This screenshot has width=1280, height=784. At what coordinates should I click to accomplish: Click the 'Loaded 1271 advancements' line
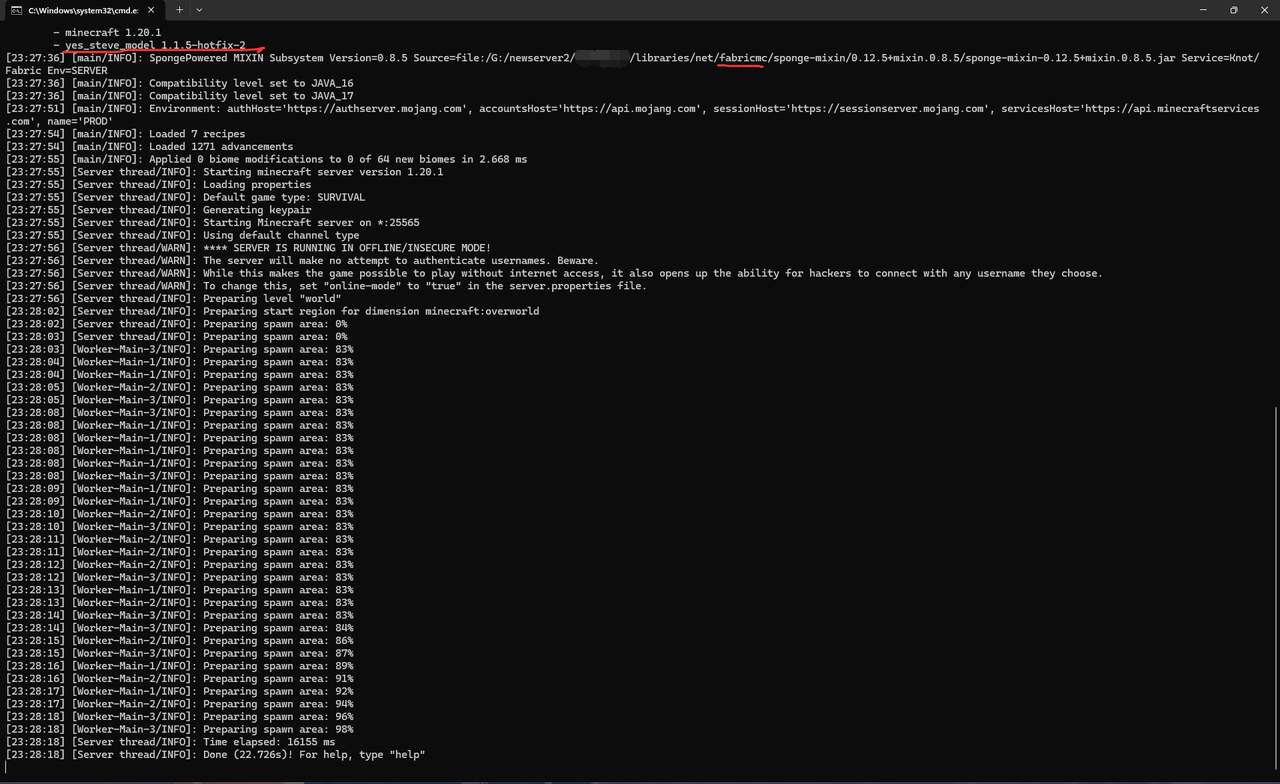[x=149, y=147]
